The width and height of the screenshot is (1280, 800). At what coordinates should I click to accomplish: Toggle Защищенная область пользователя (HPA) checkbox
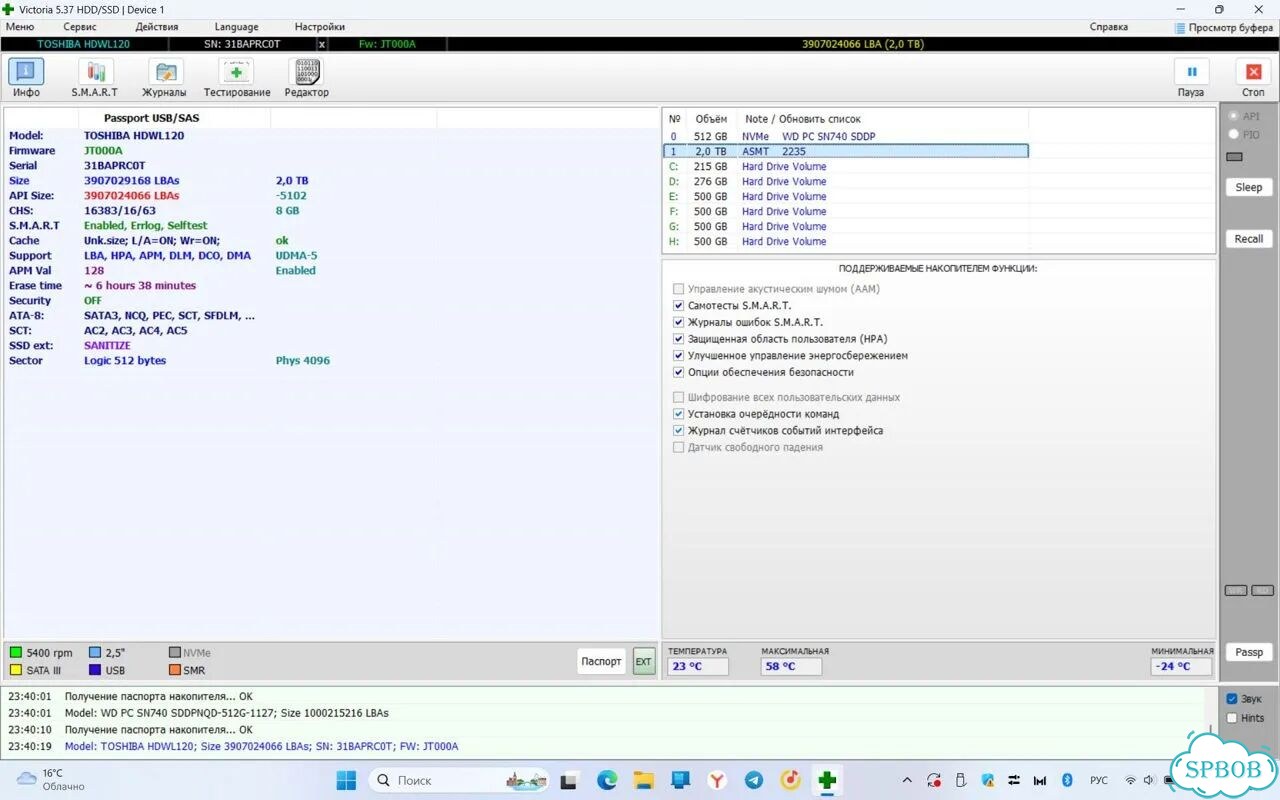[679, 339]
